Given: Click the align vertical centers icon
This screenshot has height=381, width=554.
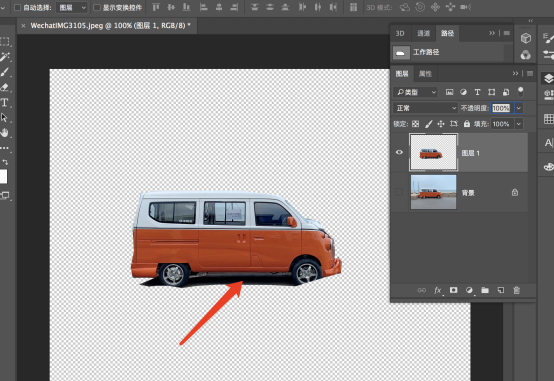Looking at the screenshot, I should point(171,7).
